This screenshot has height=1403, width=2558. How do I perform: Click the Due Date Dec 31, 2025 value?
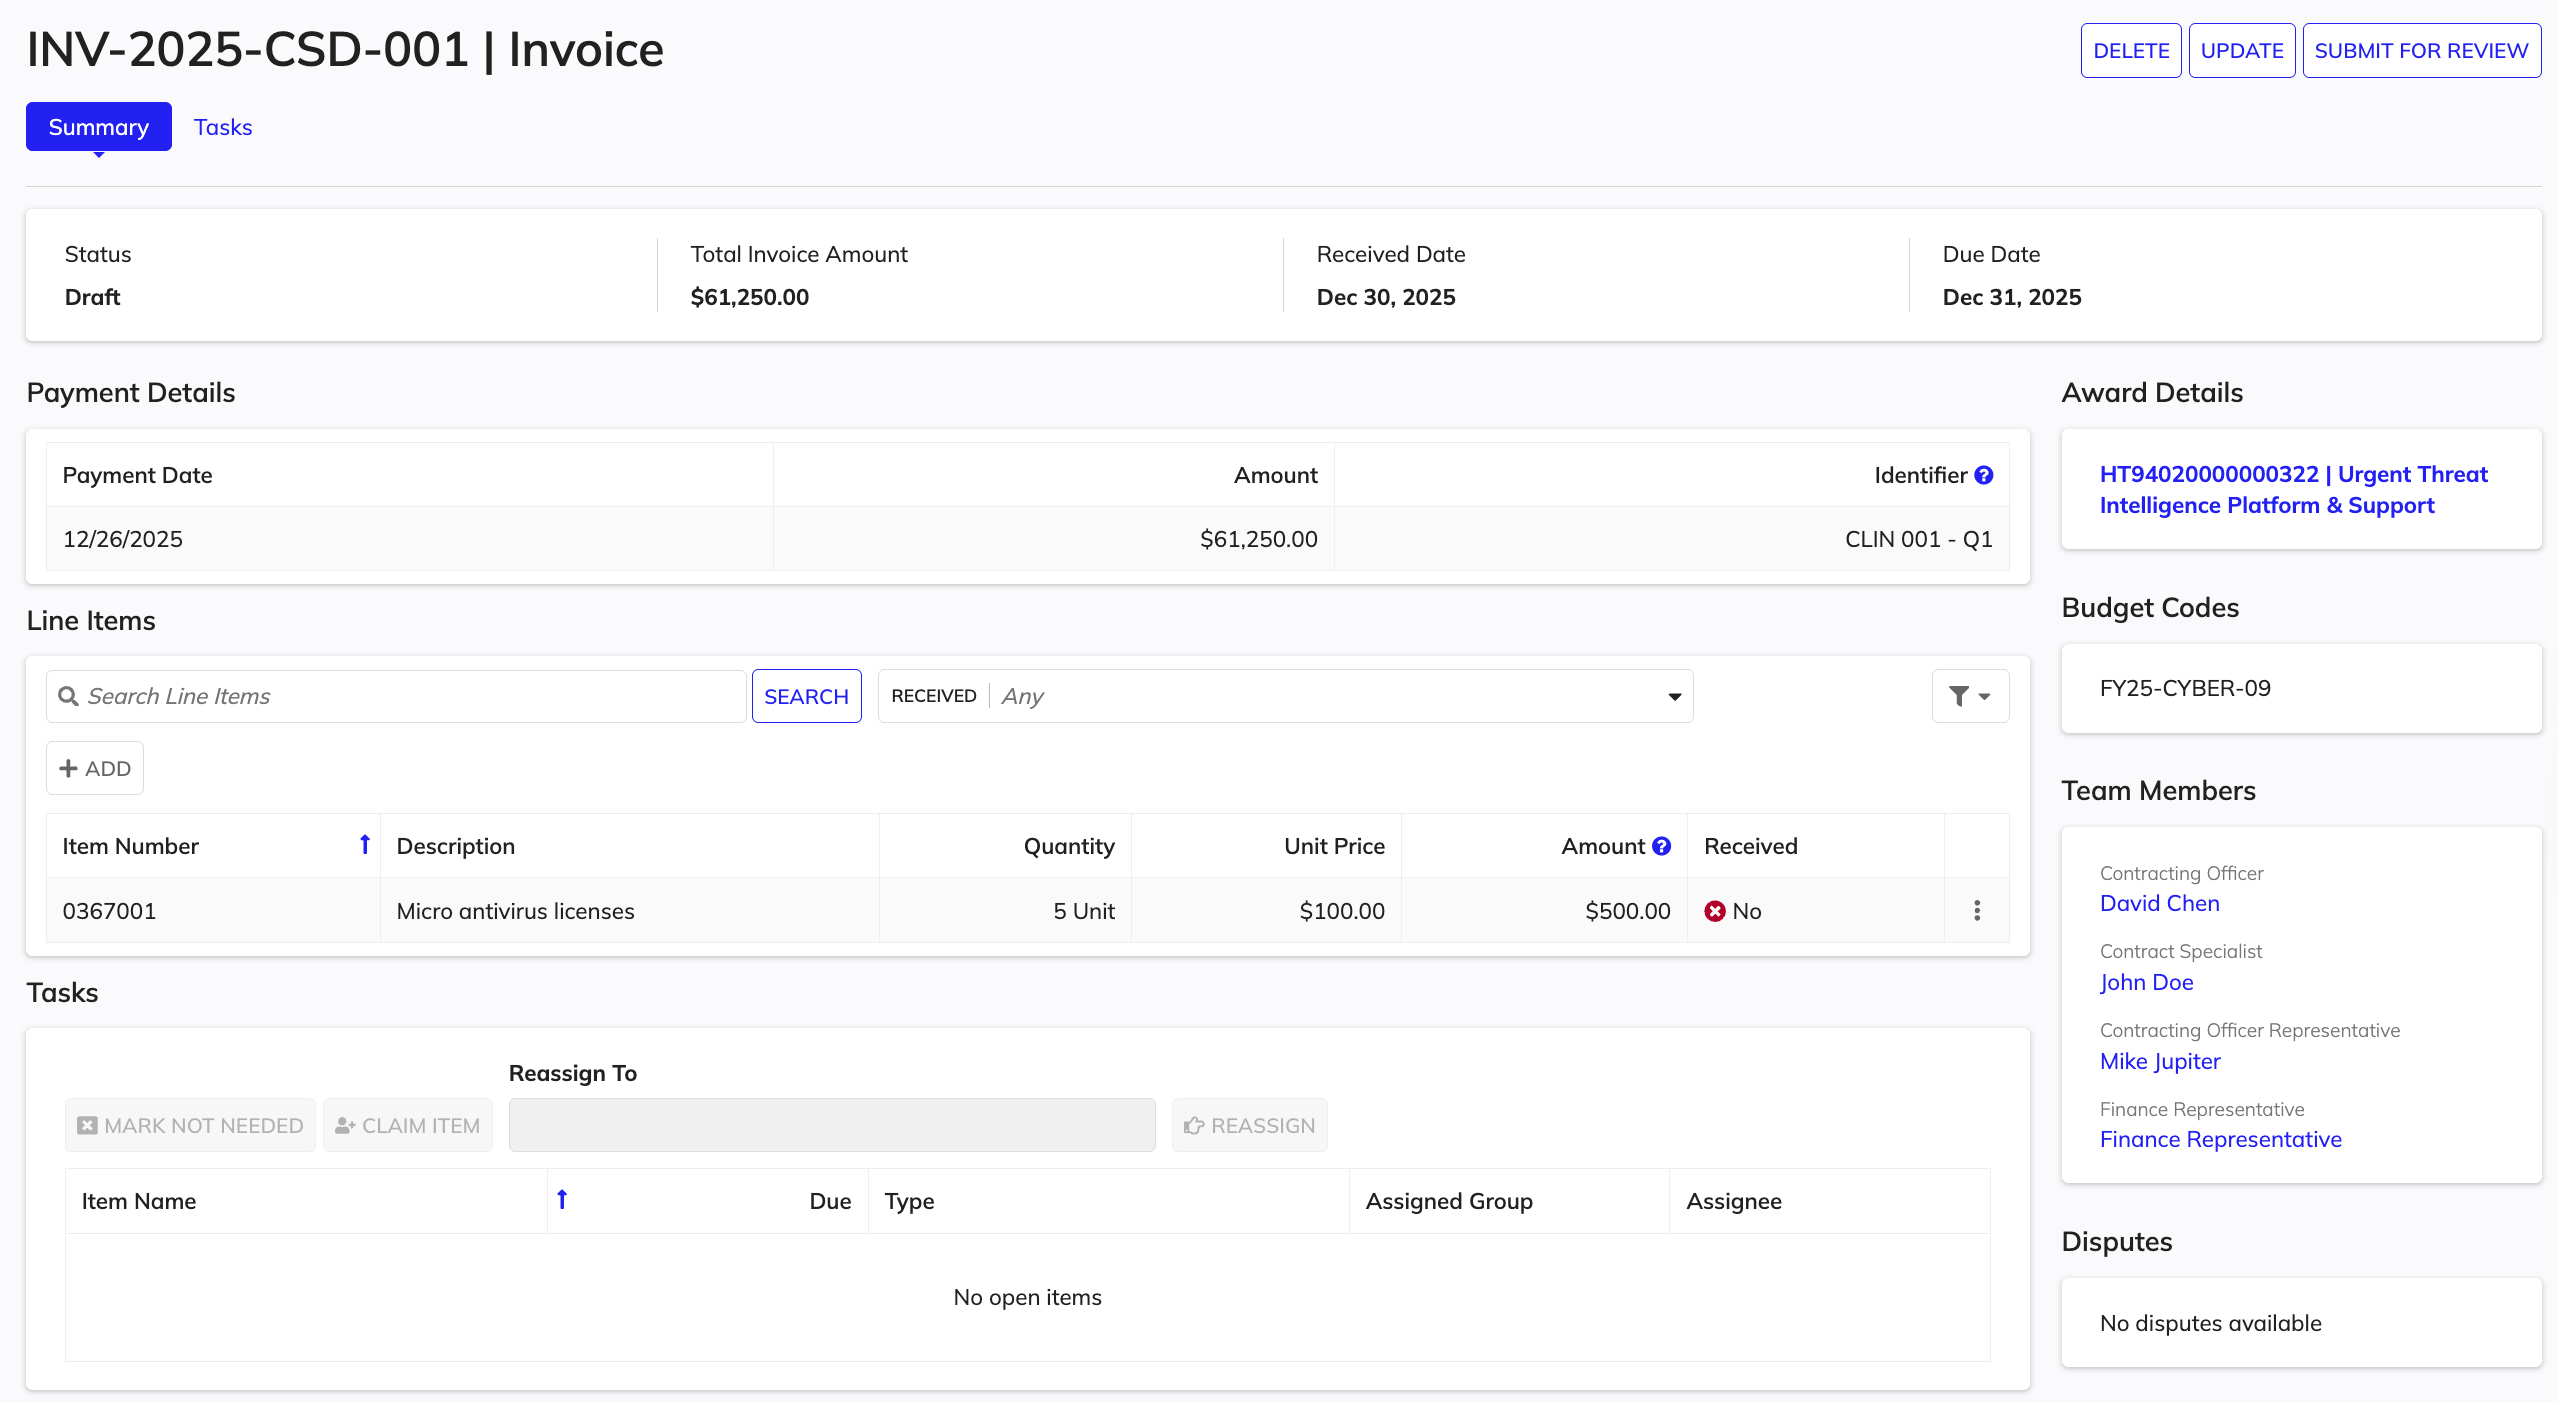[2011, 297]
